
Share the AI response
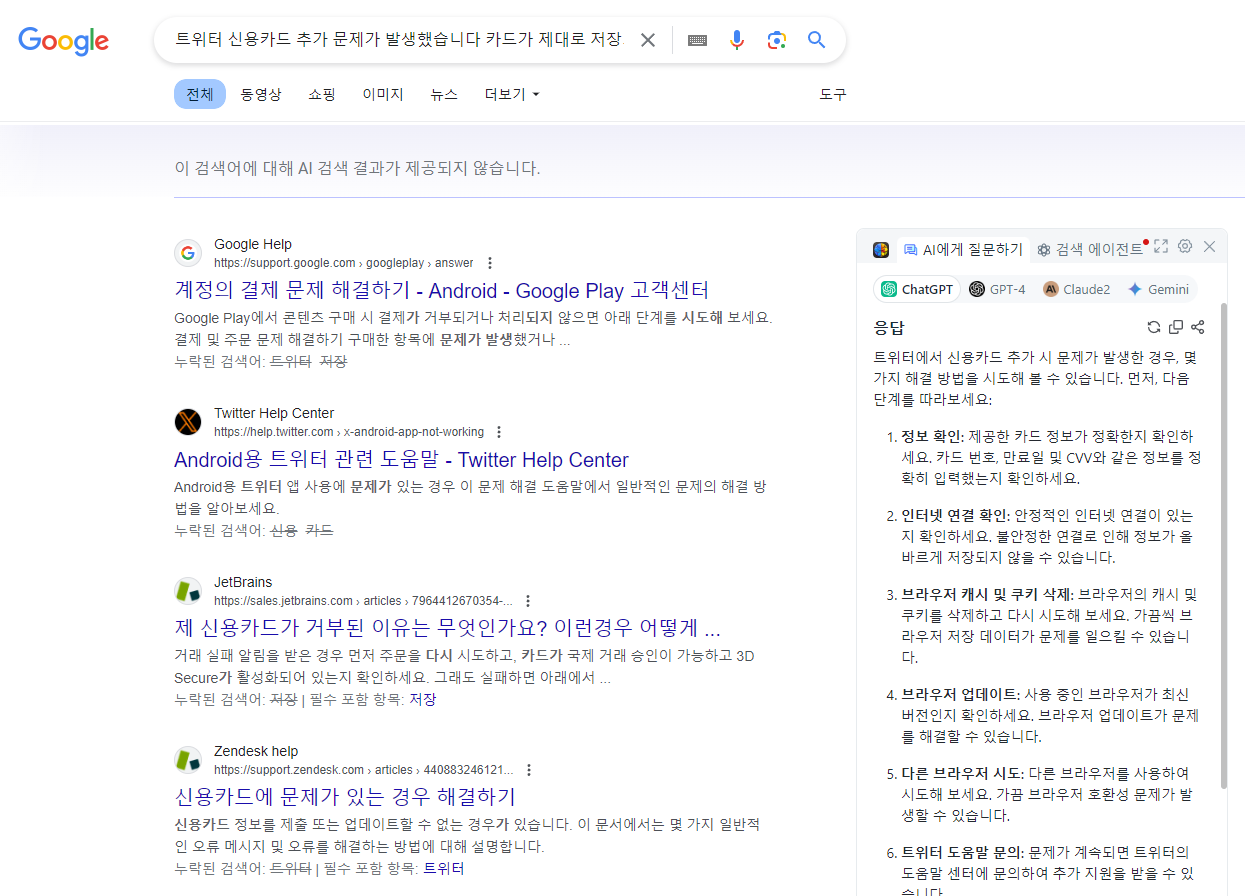(x=1198, y=327)
